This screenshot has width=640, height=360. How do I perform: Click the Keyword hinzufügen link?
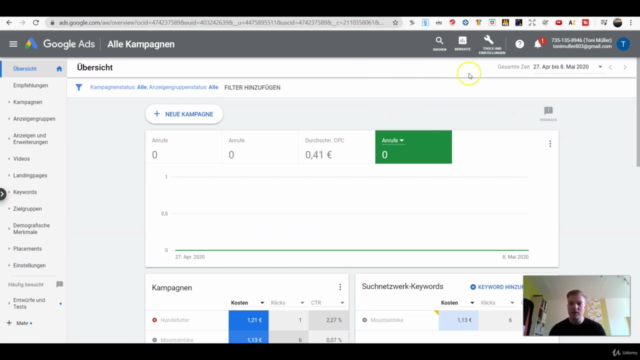[x=496, y=287]
